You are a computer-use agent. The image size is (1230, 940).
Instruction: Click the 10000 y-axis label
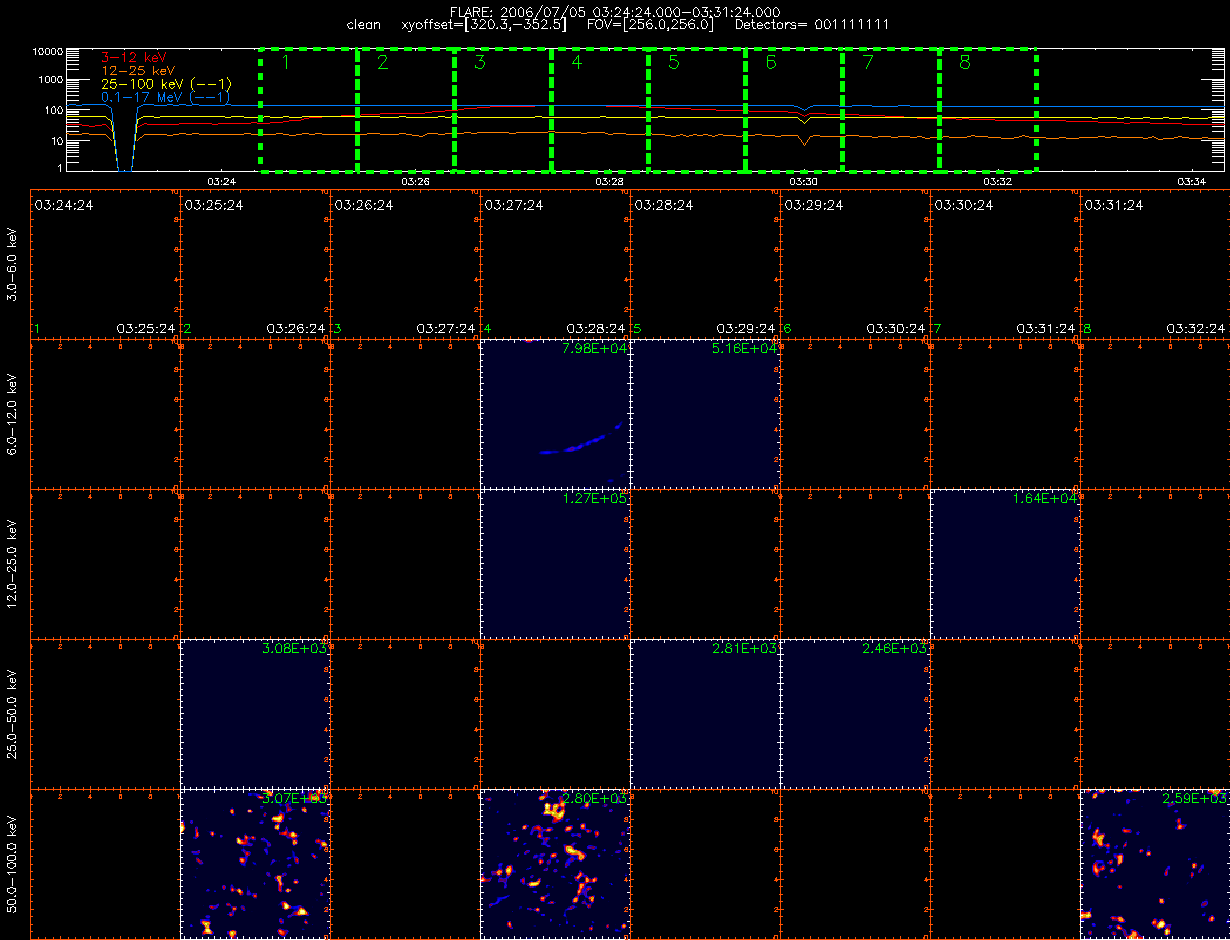point(47,51)
